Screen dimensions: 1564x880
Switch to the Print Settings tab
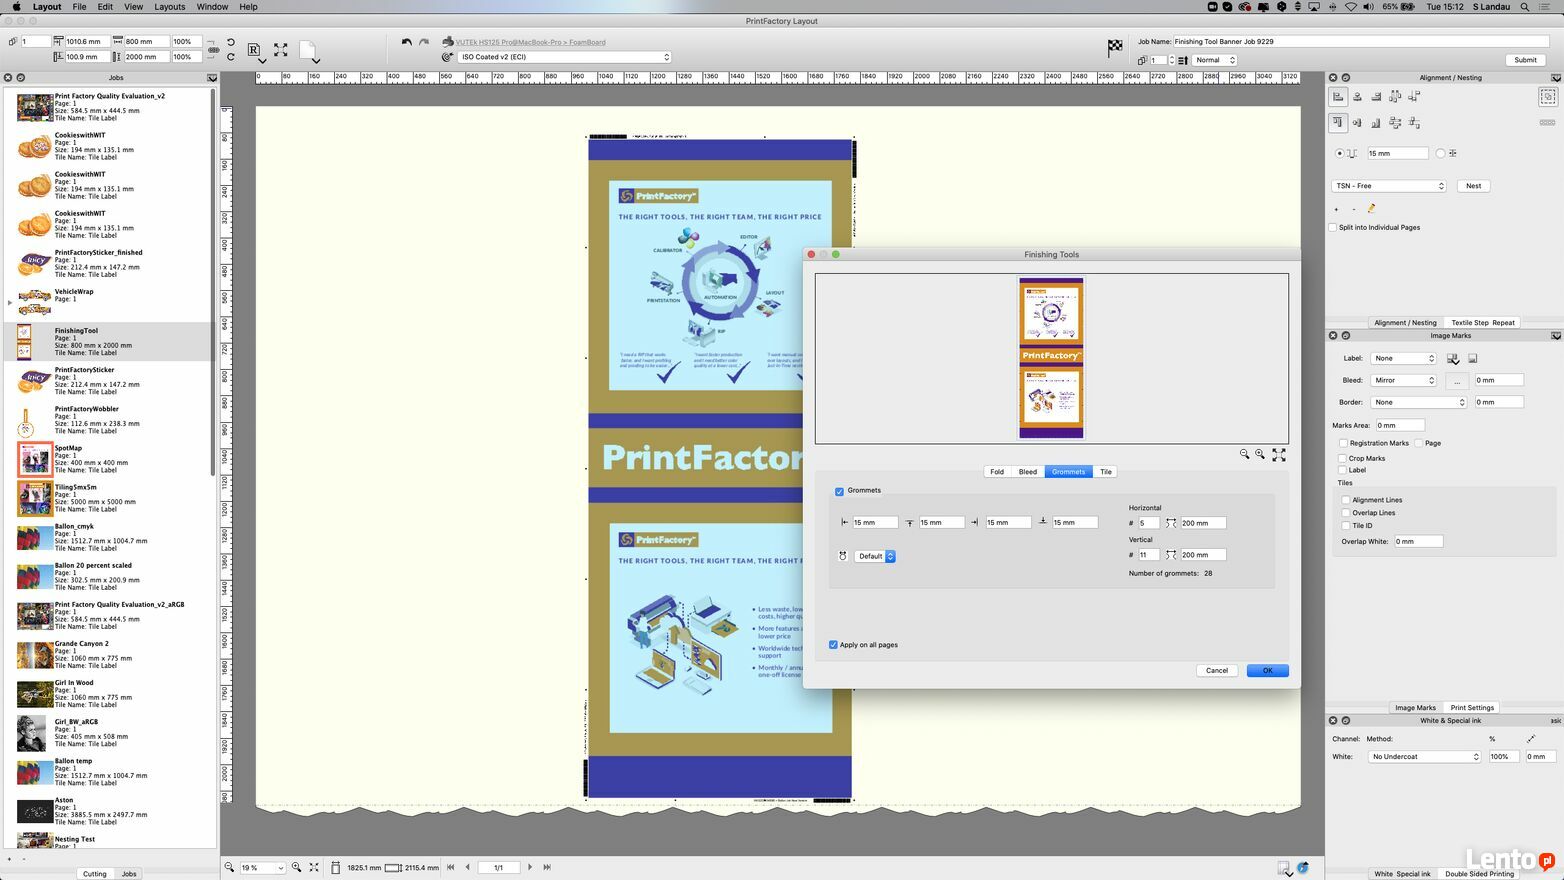(x=1472, y=708)
